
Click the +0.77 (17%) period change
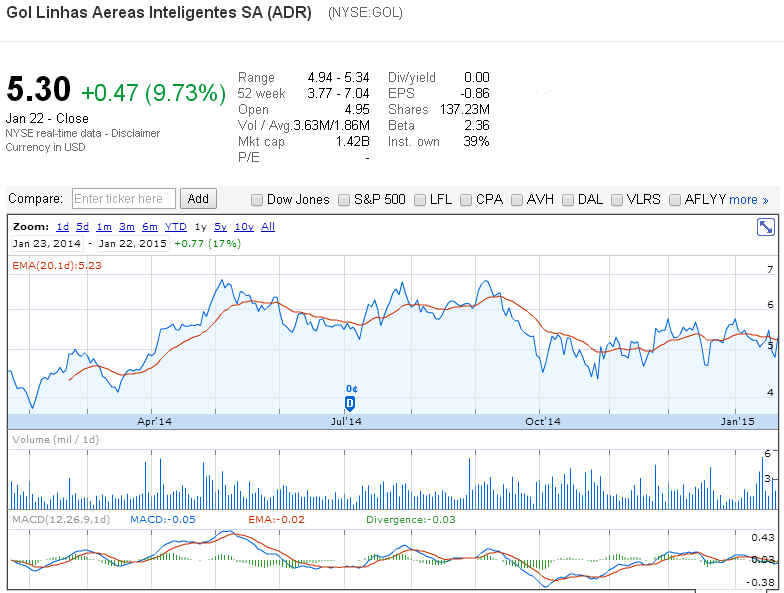click(x=208, y=244)
